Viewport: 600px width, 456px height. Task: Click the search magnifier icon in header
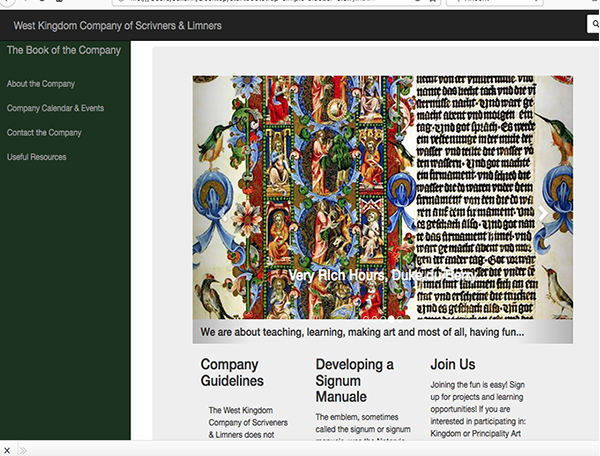tap(595, 24)
